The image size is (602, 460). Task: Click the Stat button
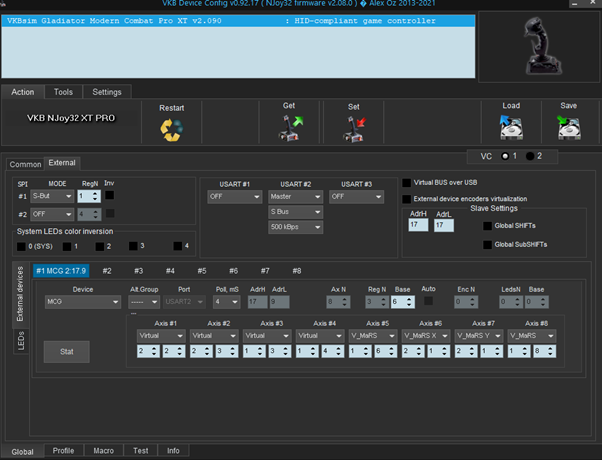tap(66, 351)
